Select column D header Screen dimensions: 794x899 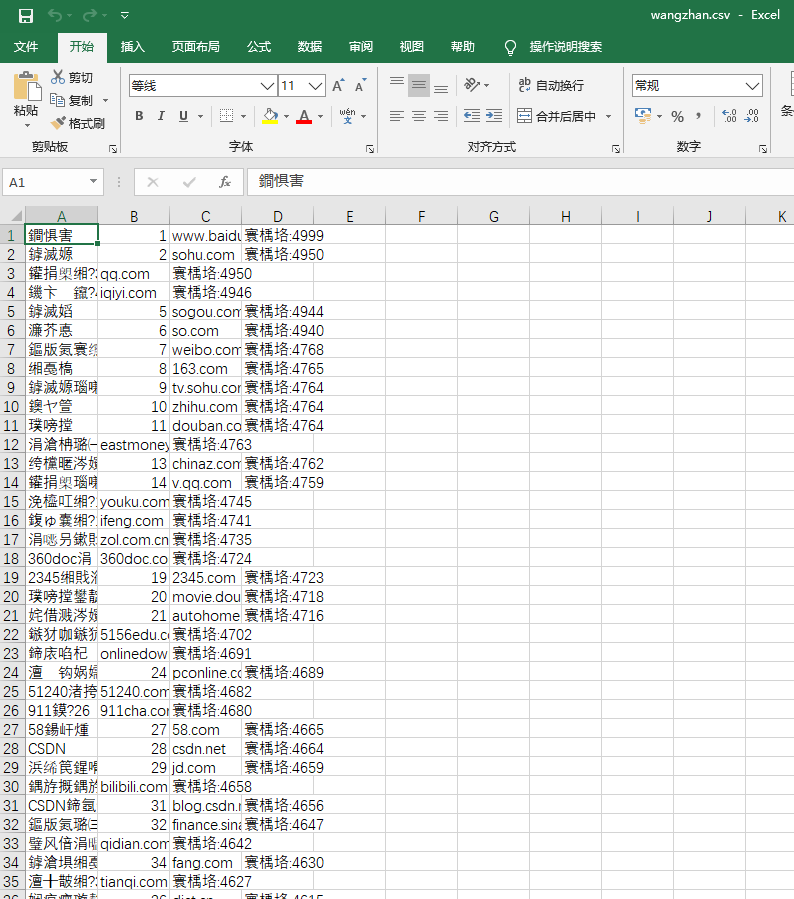277,216
